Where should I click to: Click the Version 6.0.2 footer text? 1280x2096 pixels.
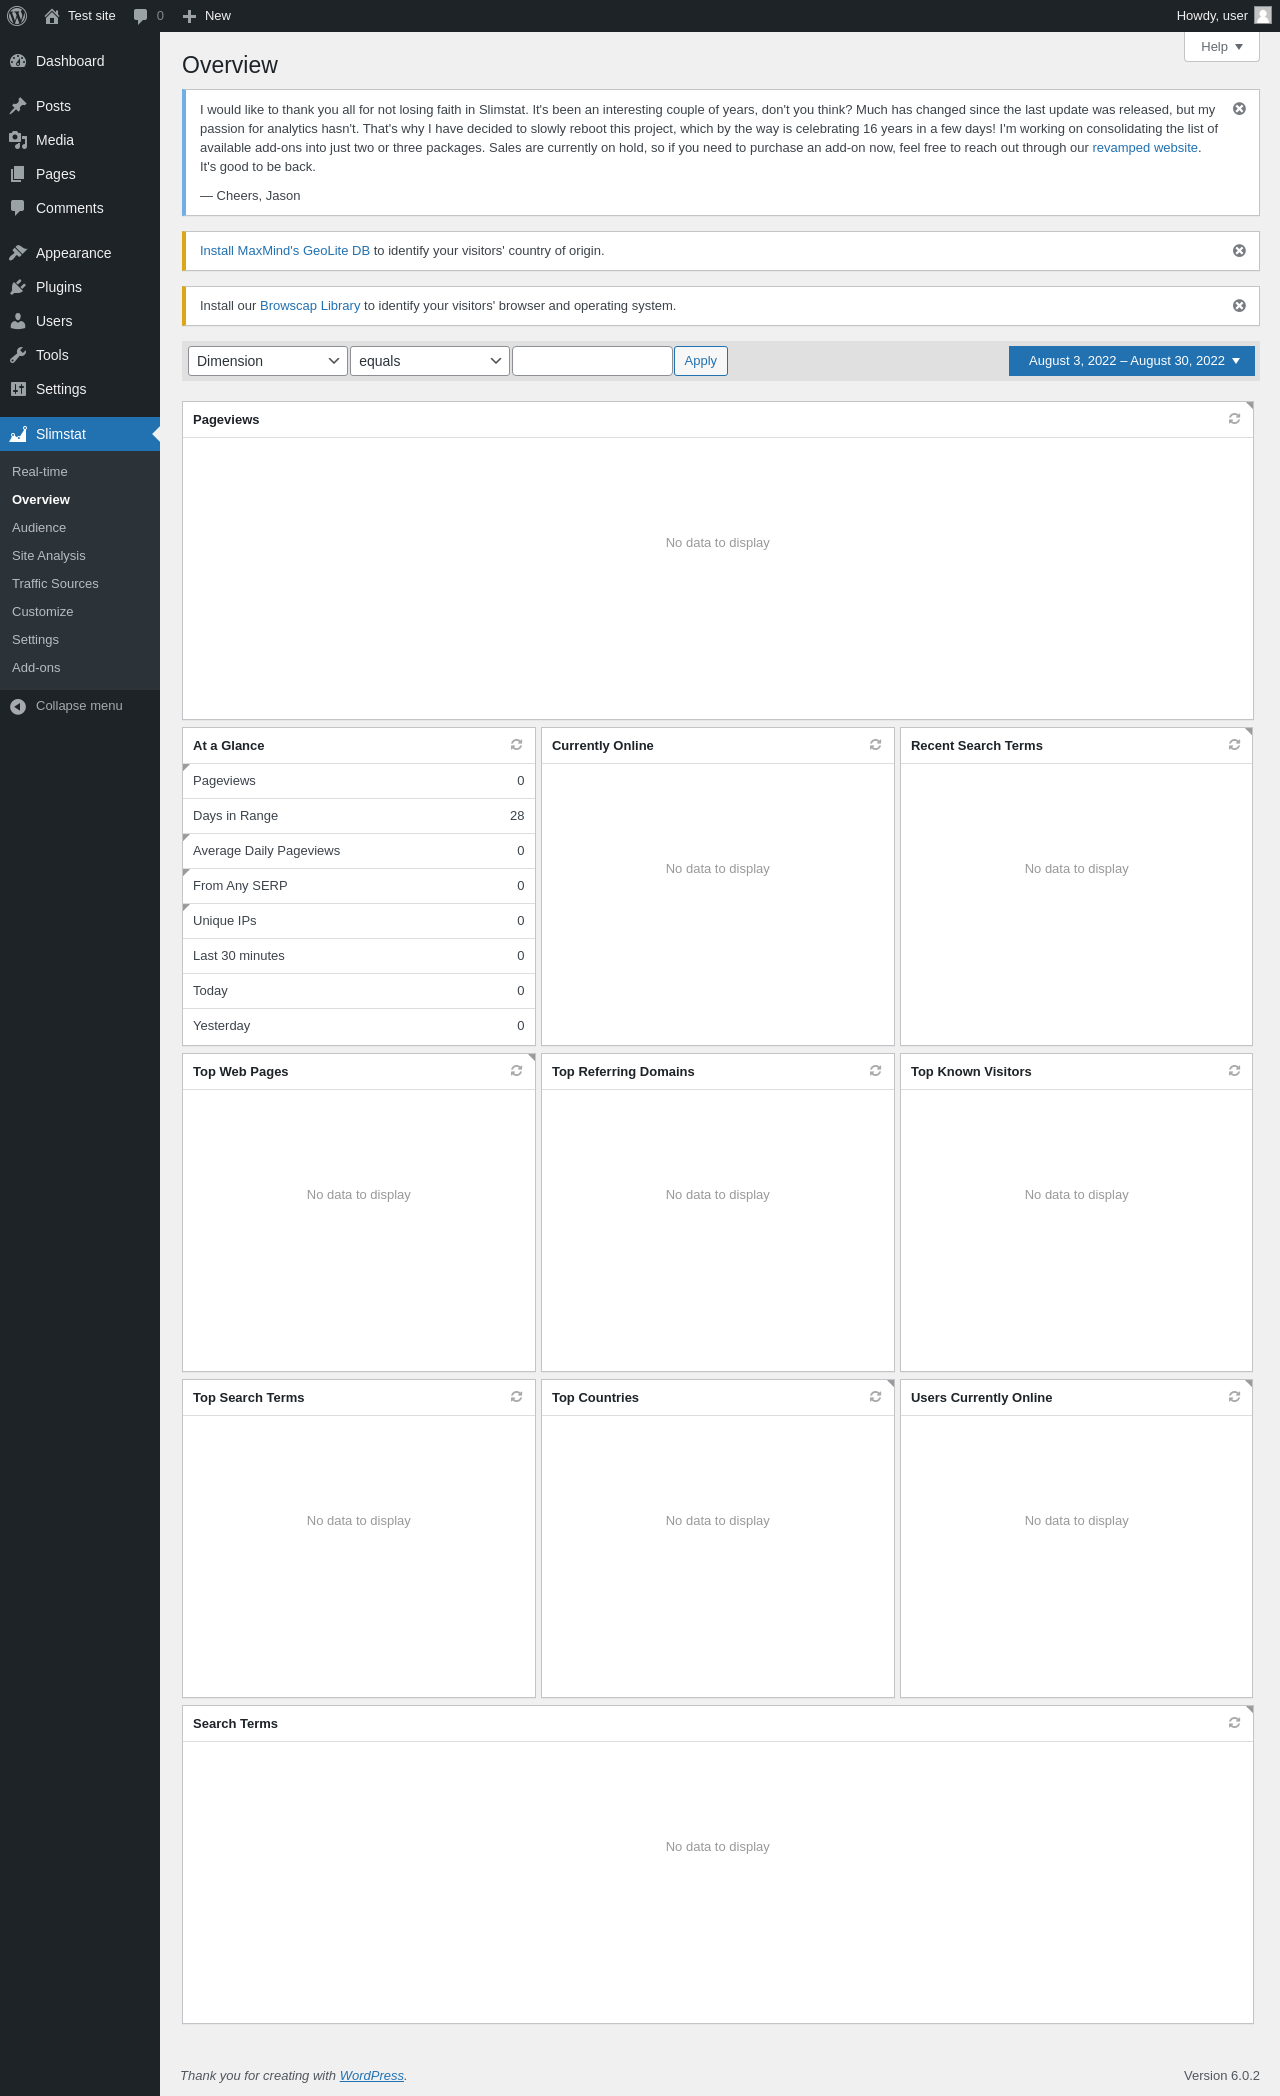(1222, 2076)
